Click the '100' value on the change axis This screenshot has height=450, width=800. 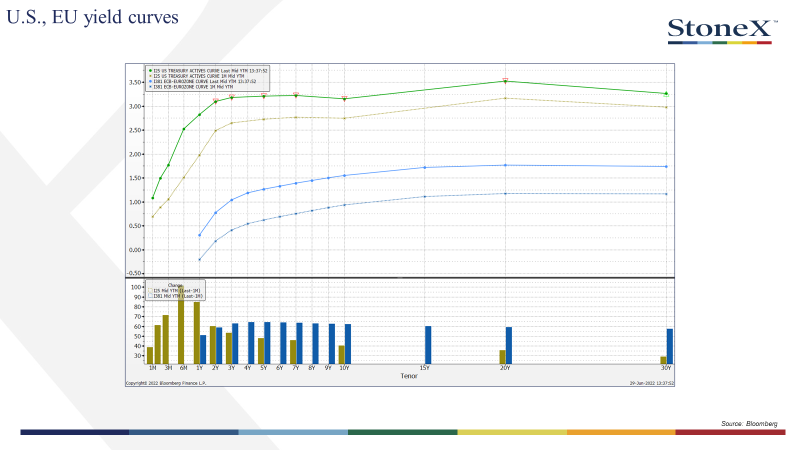click(136, 287)
